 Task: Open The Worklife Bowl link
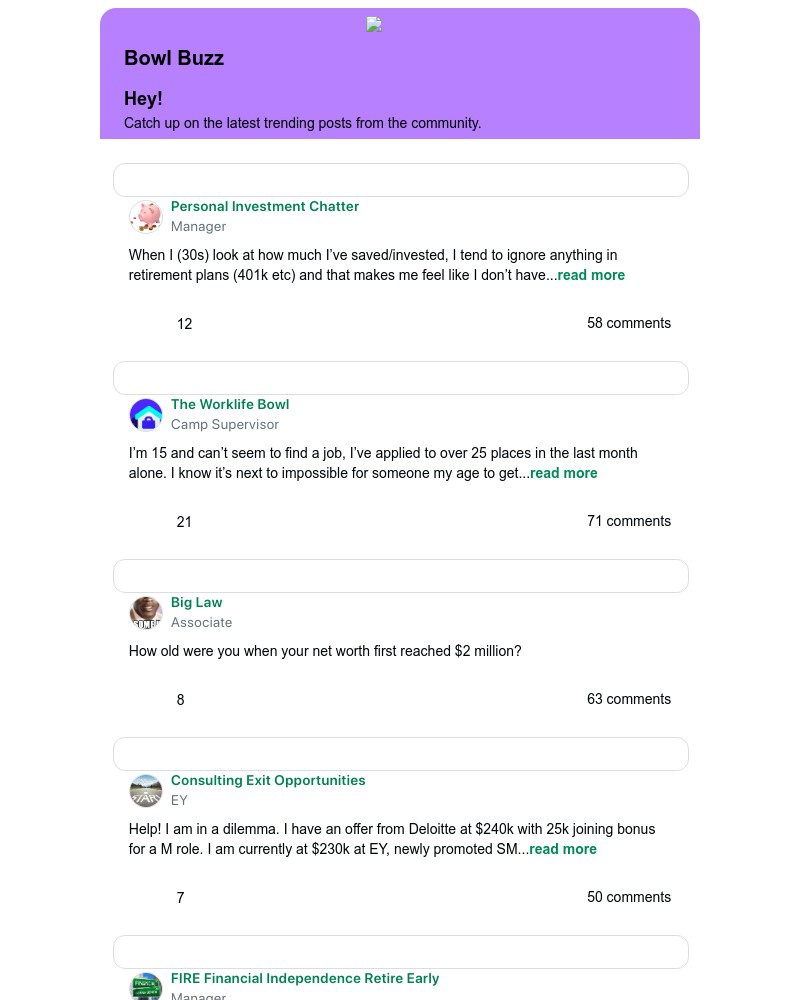coord(230,404)
